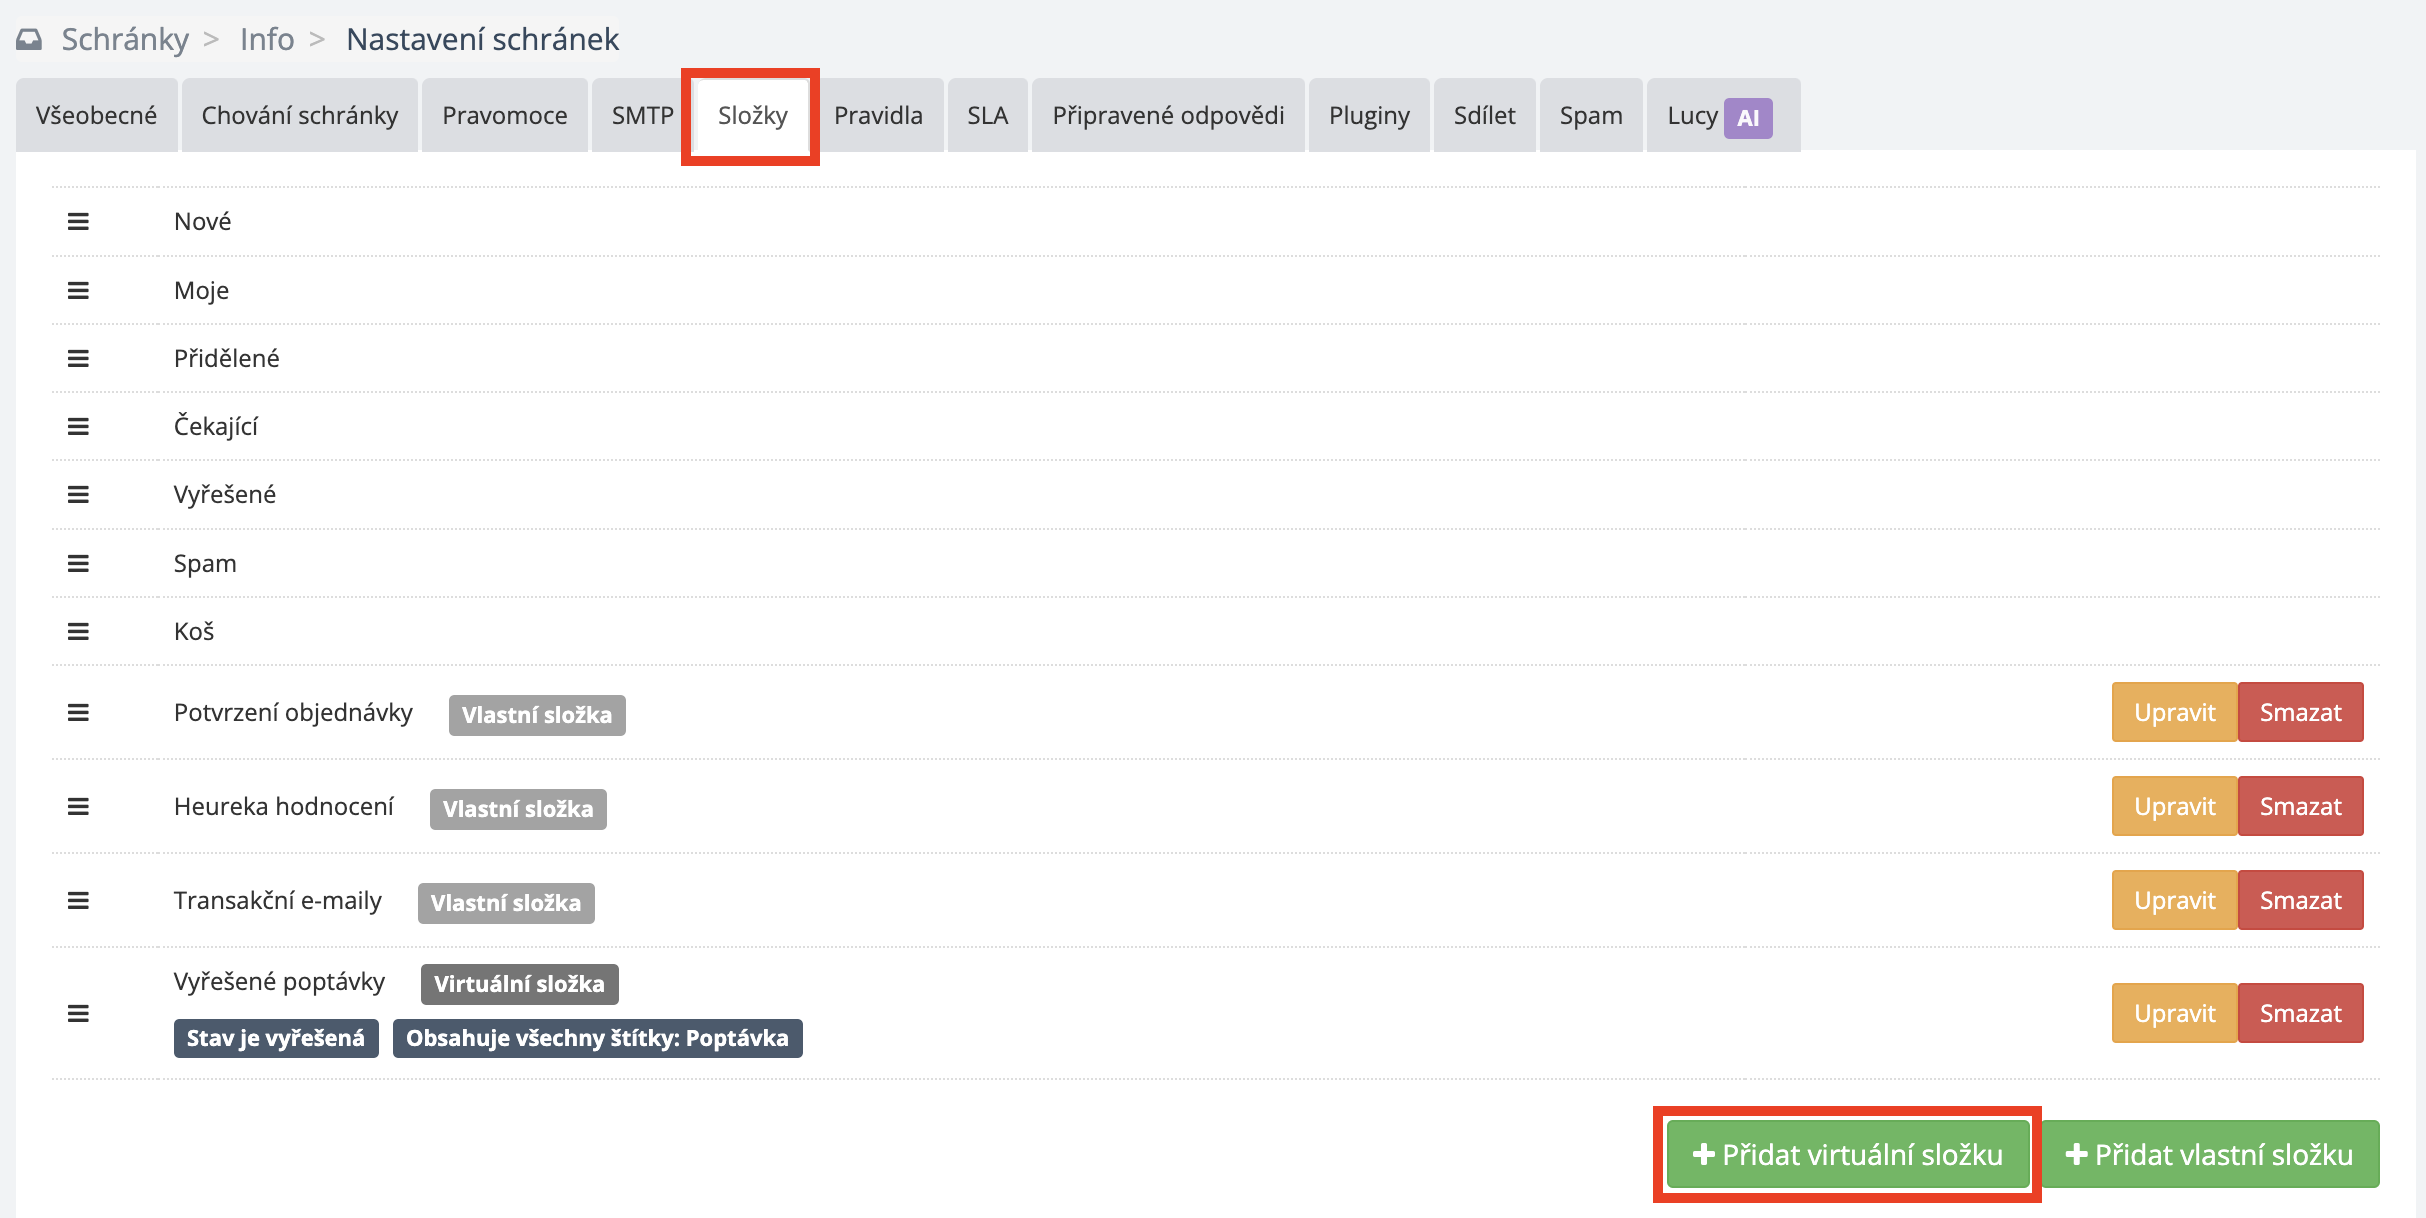2426x1218 pixels.
Task: Click the Schránky breadcrumb link
Action: tap(125, 39)
